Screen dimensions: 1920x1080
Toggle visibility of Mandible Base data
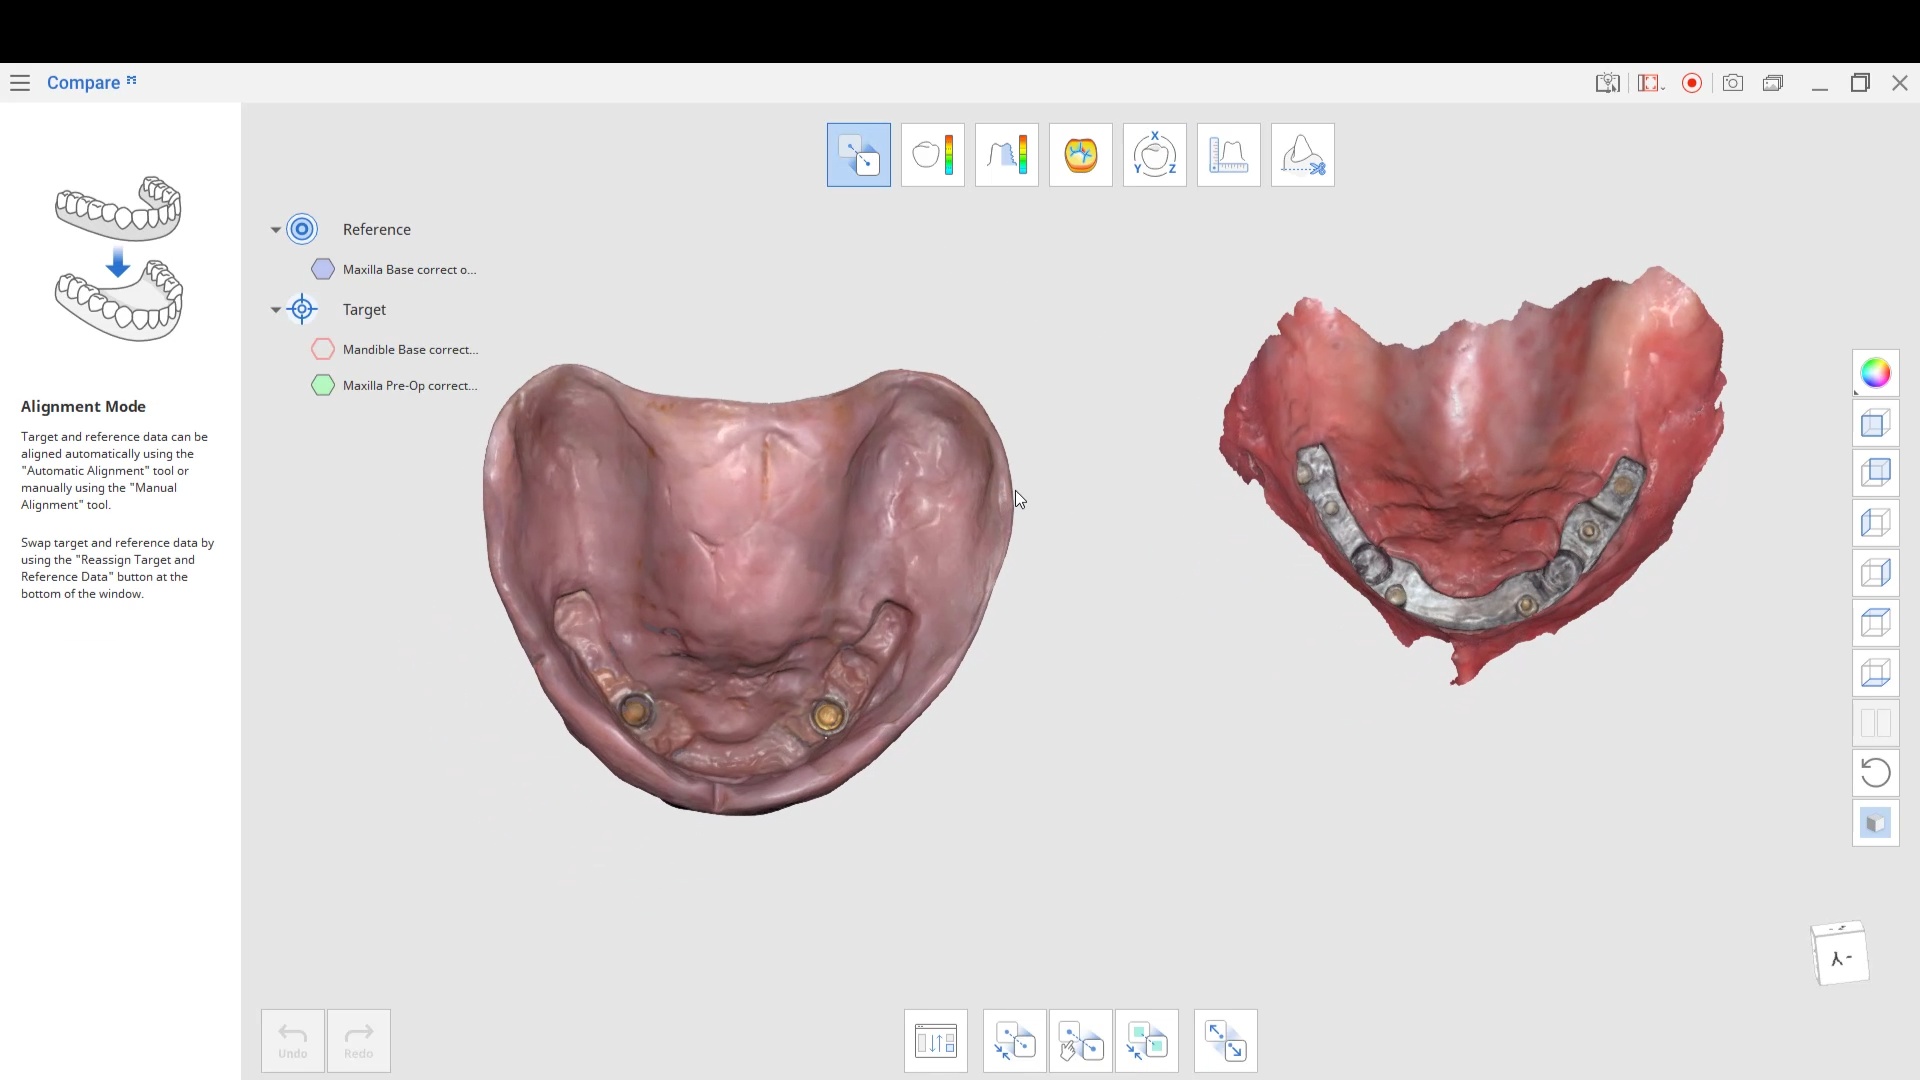(x=322, y=349)
